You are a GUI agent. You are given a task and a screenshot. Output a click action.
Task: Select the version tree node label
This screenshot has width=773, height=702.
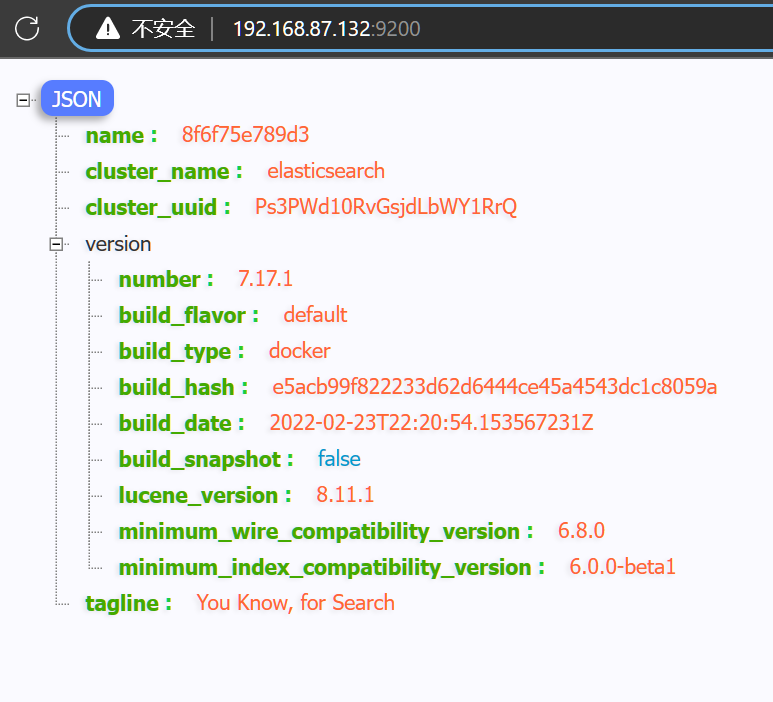pyautogui.click(x=118, y=244)
